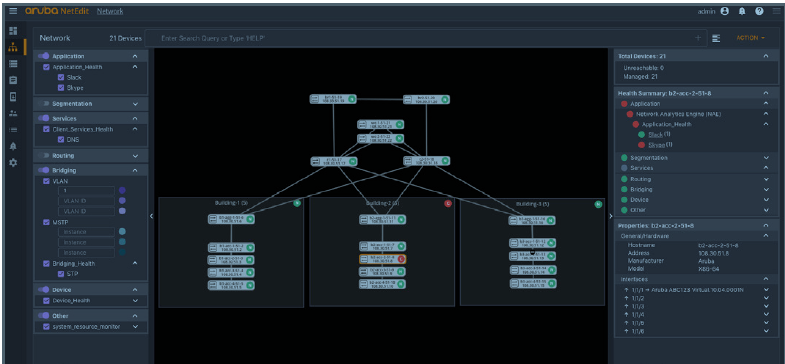Screen dimensions: 785x364
Task: Open the top-right overflow menu icon
Action: [x=776, y=11]
